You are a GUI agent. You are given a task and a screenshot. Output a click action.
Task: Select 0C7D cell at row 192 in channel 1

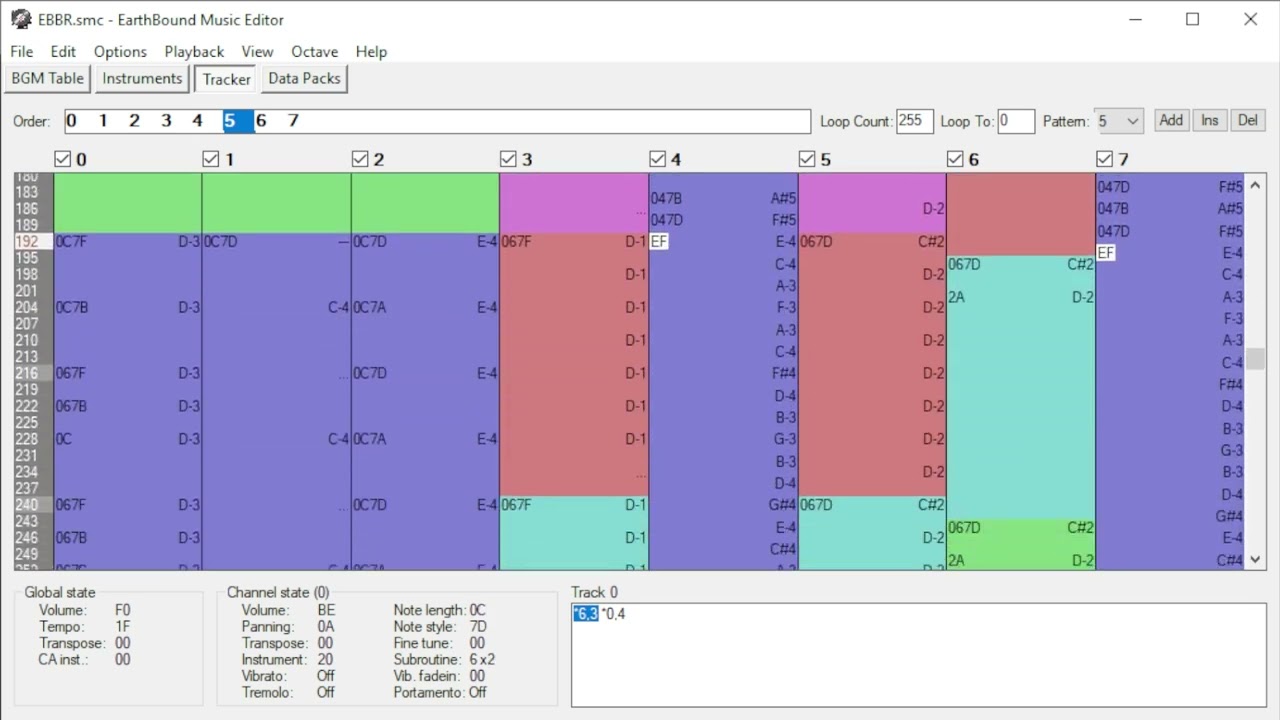click(x=276, y=242)
